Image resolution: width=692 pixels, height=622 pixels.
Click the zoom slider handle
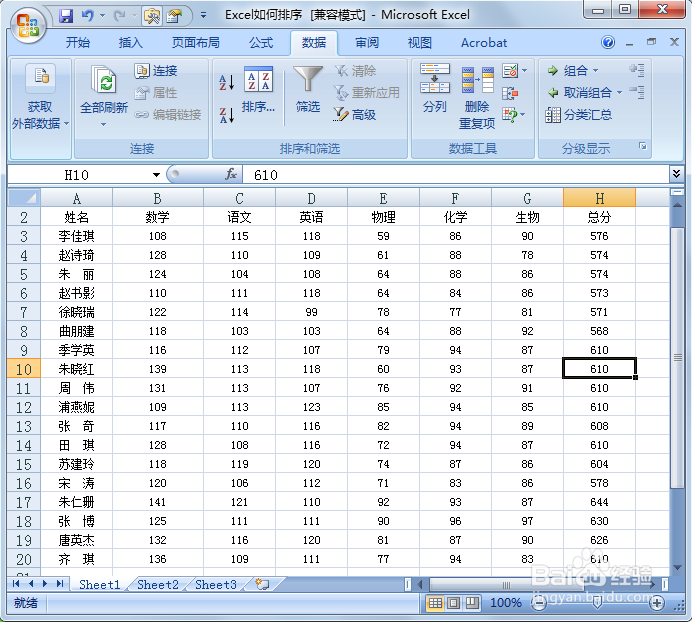tap(597, 603)
